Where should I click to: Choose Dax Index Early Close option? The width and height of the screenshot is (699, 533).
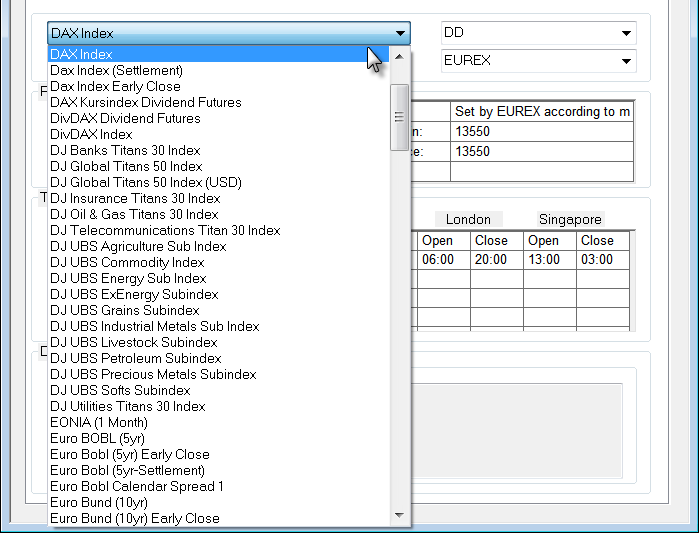click(115, 86)
